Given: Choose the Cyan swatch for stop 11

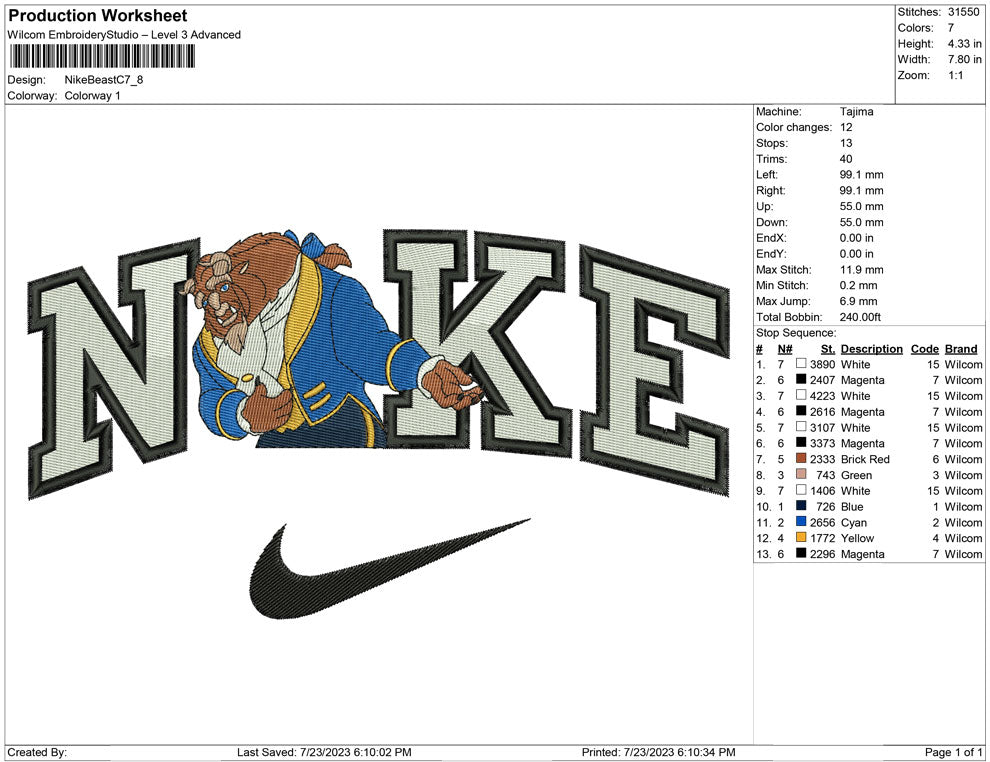Looking at the screenshot, I should [801, 521].
